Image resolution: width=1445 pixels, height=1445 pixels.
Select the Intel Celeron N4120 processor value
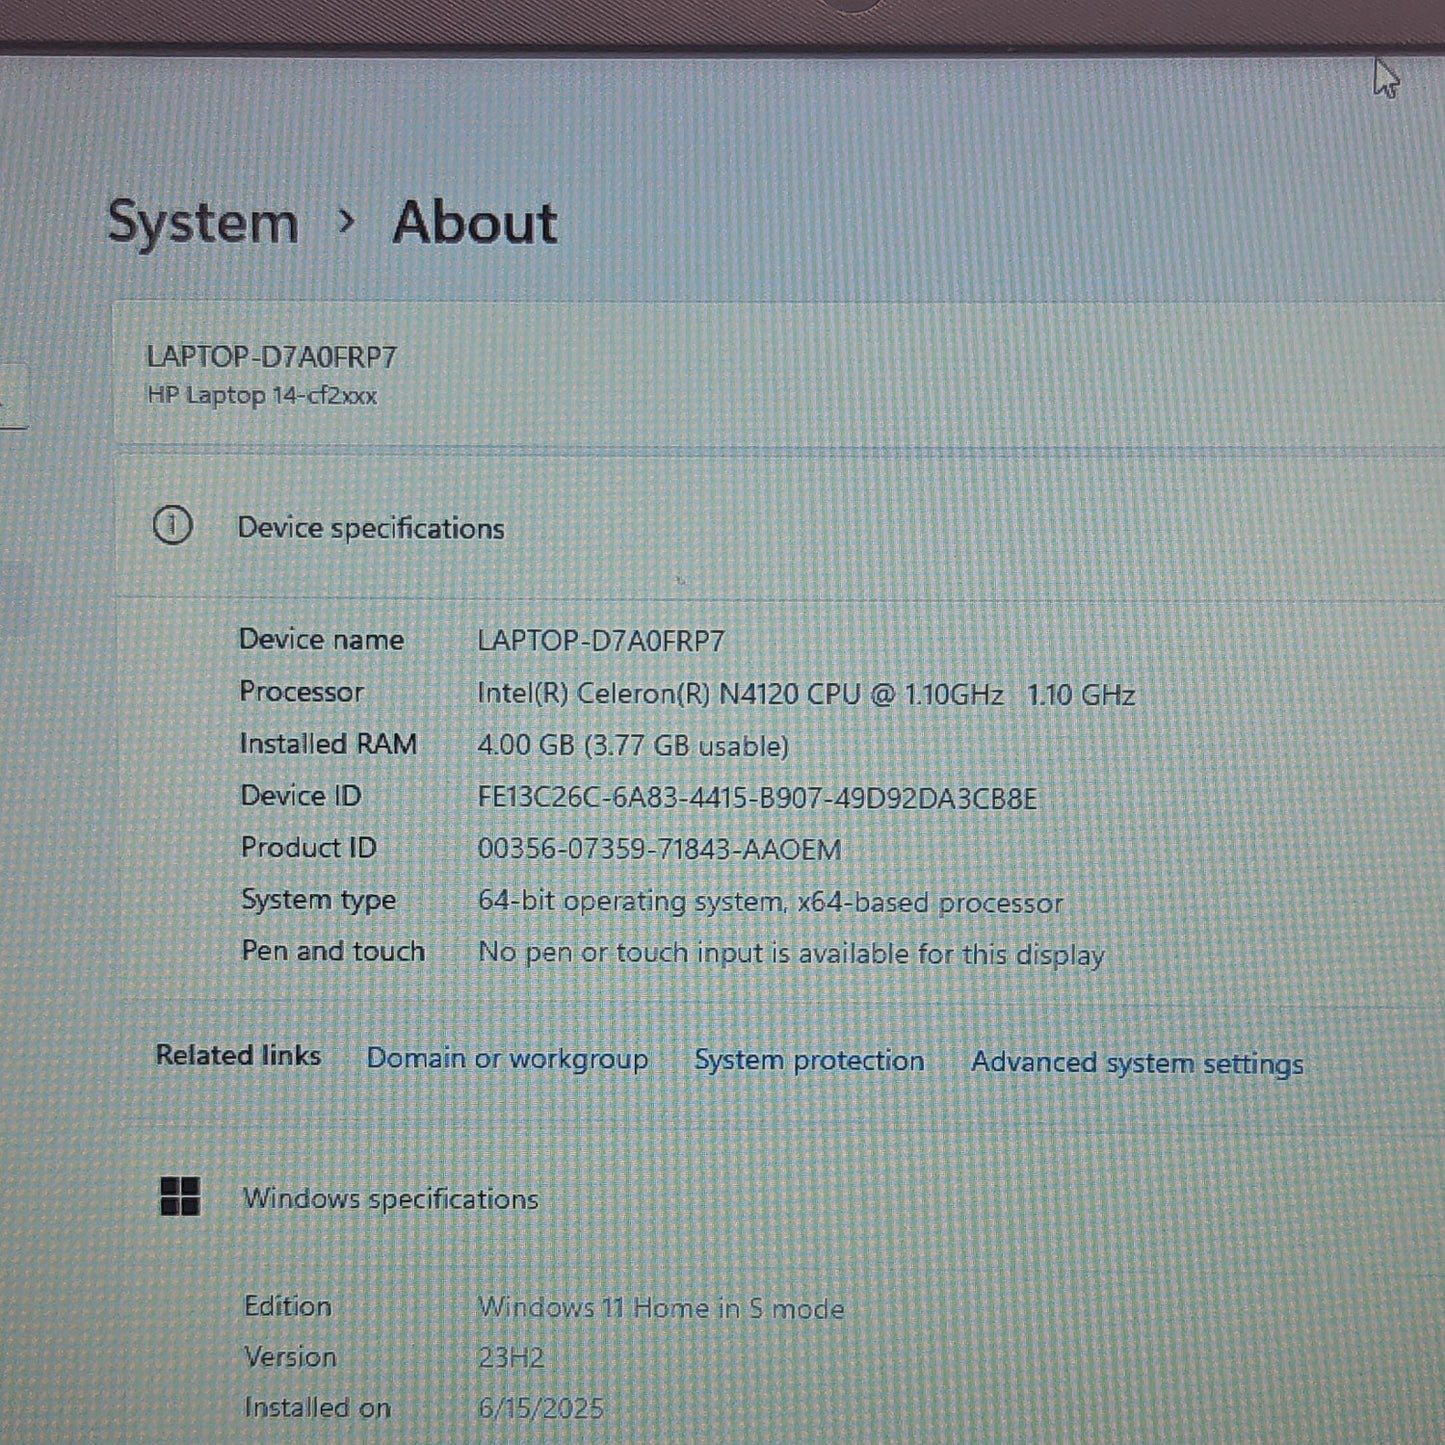point(806,694)
